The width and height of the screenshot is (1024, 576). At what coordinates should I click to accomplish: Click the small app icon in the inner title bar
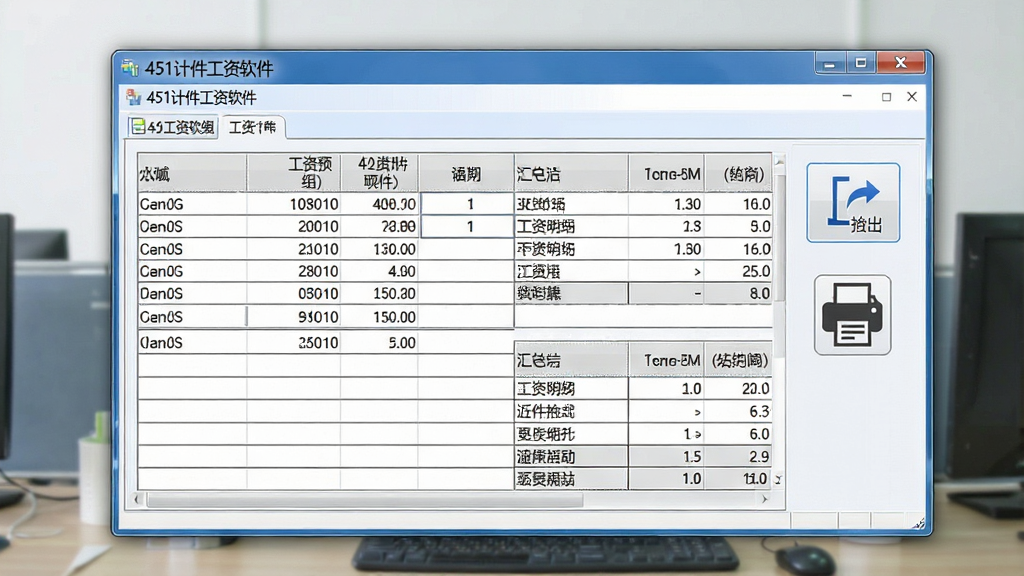click(134, 97)
